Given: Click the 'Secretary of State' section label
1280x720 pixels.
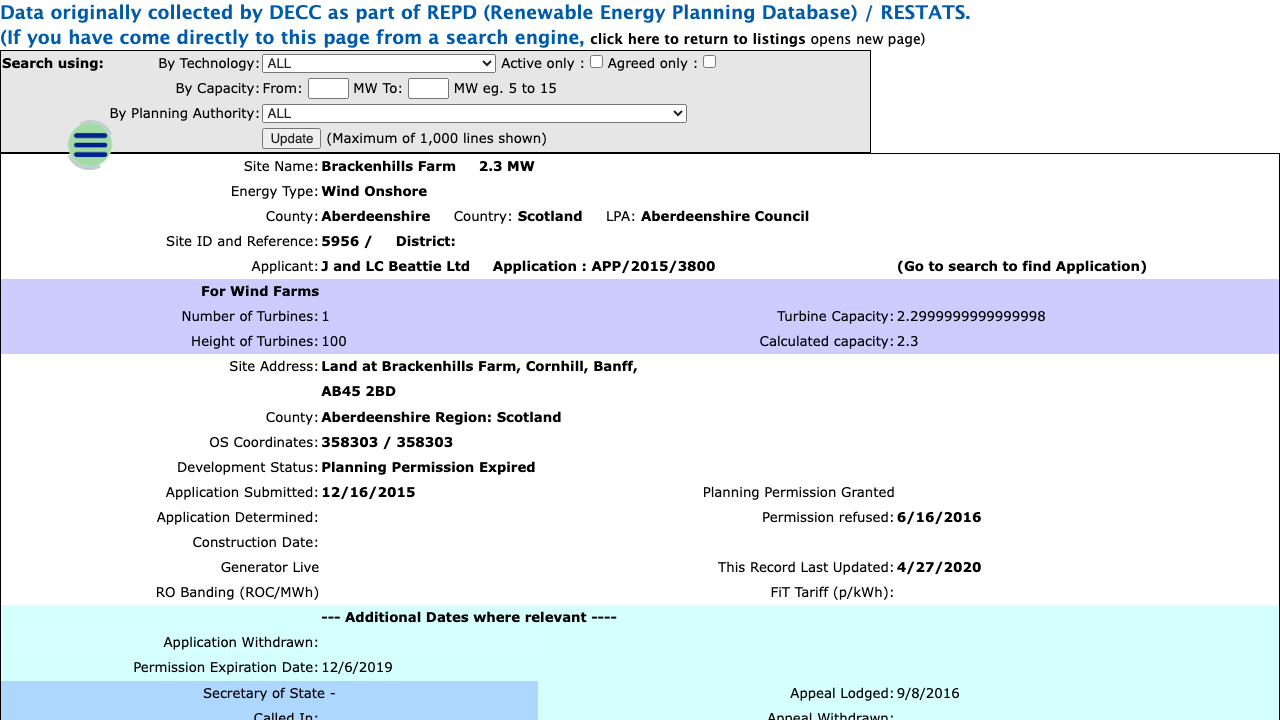Looking at the screenshot, I should point(269,693).
